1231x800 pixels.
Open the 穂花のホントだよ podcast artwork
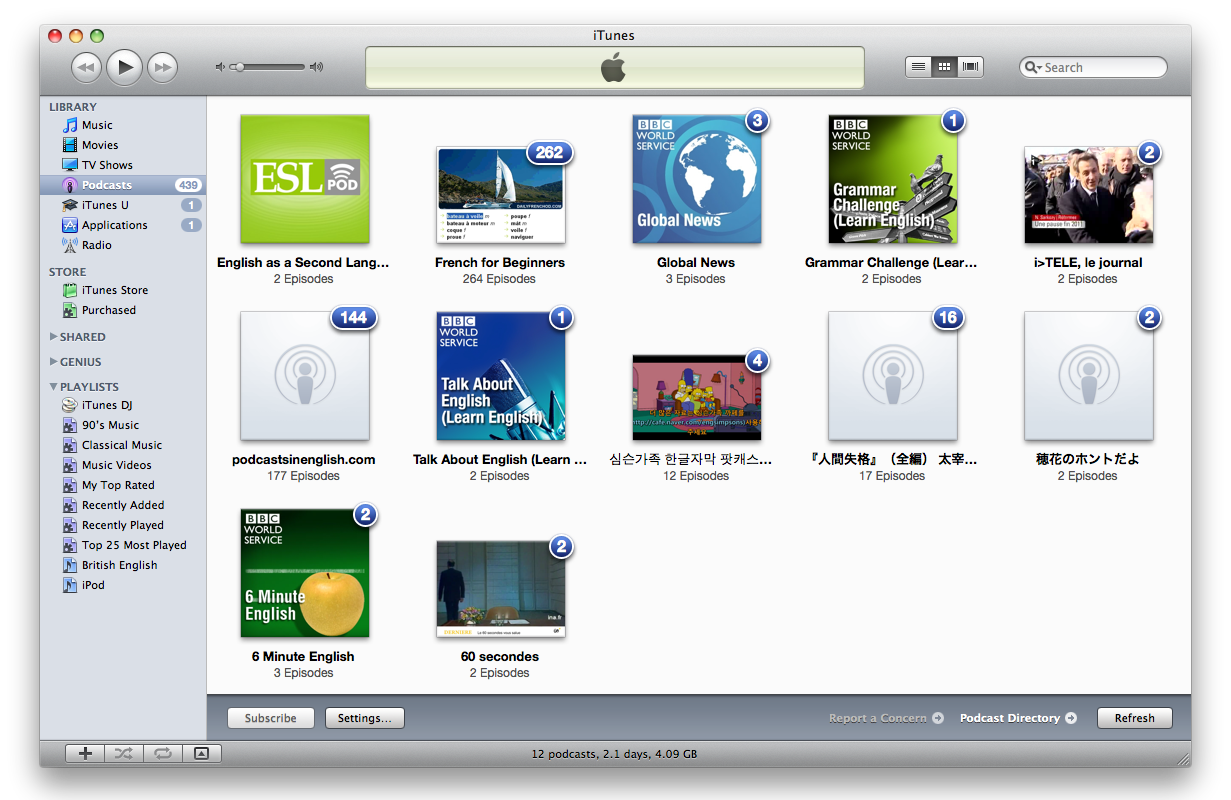point(1089,376)
